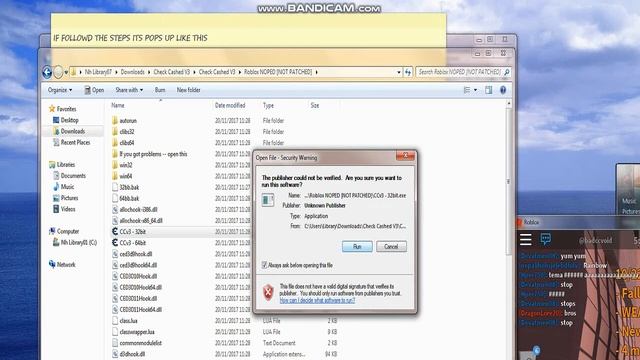Cancel the Open File security warning
This screenshot has width=640, height=360.
click(x=391, y=247)
